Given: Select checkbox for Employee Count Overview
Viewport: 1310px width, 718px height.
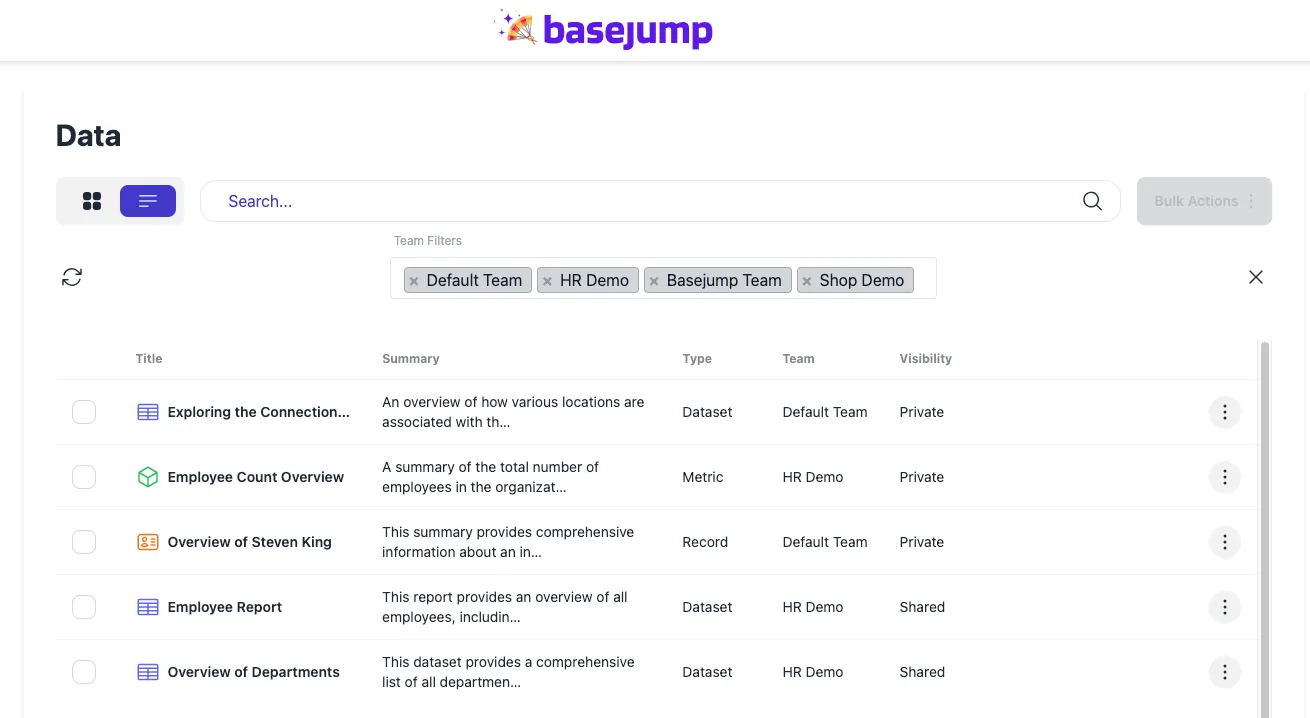Looking at the screenshot, I should (84, 477).
